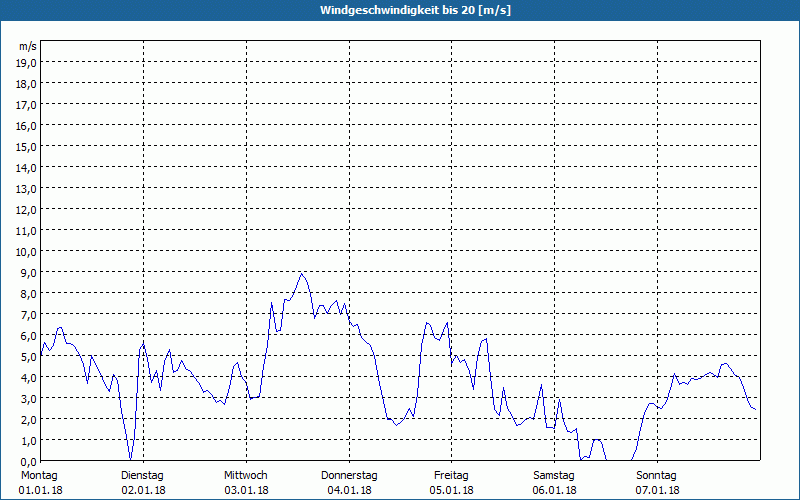Click the 8,0 axis label
This screenshot has height=500, width=800.
click(29, 294)
